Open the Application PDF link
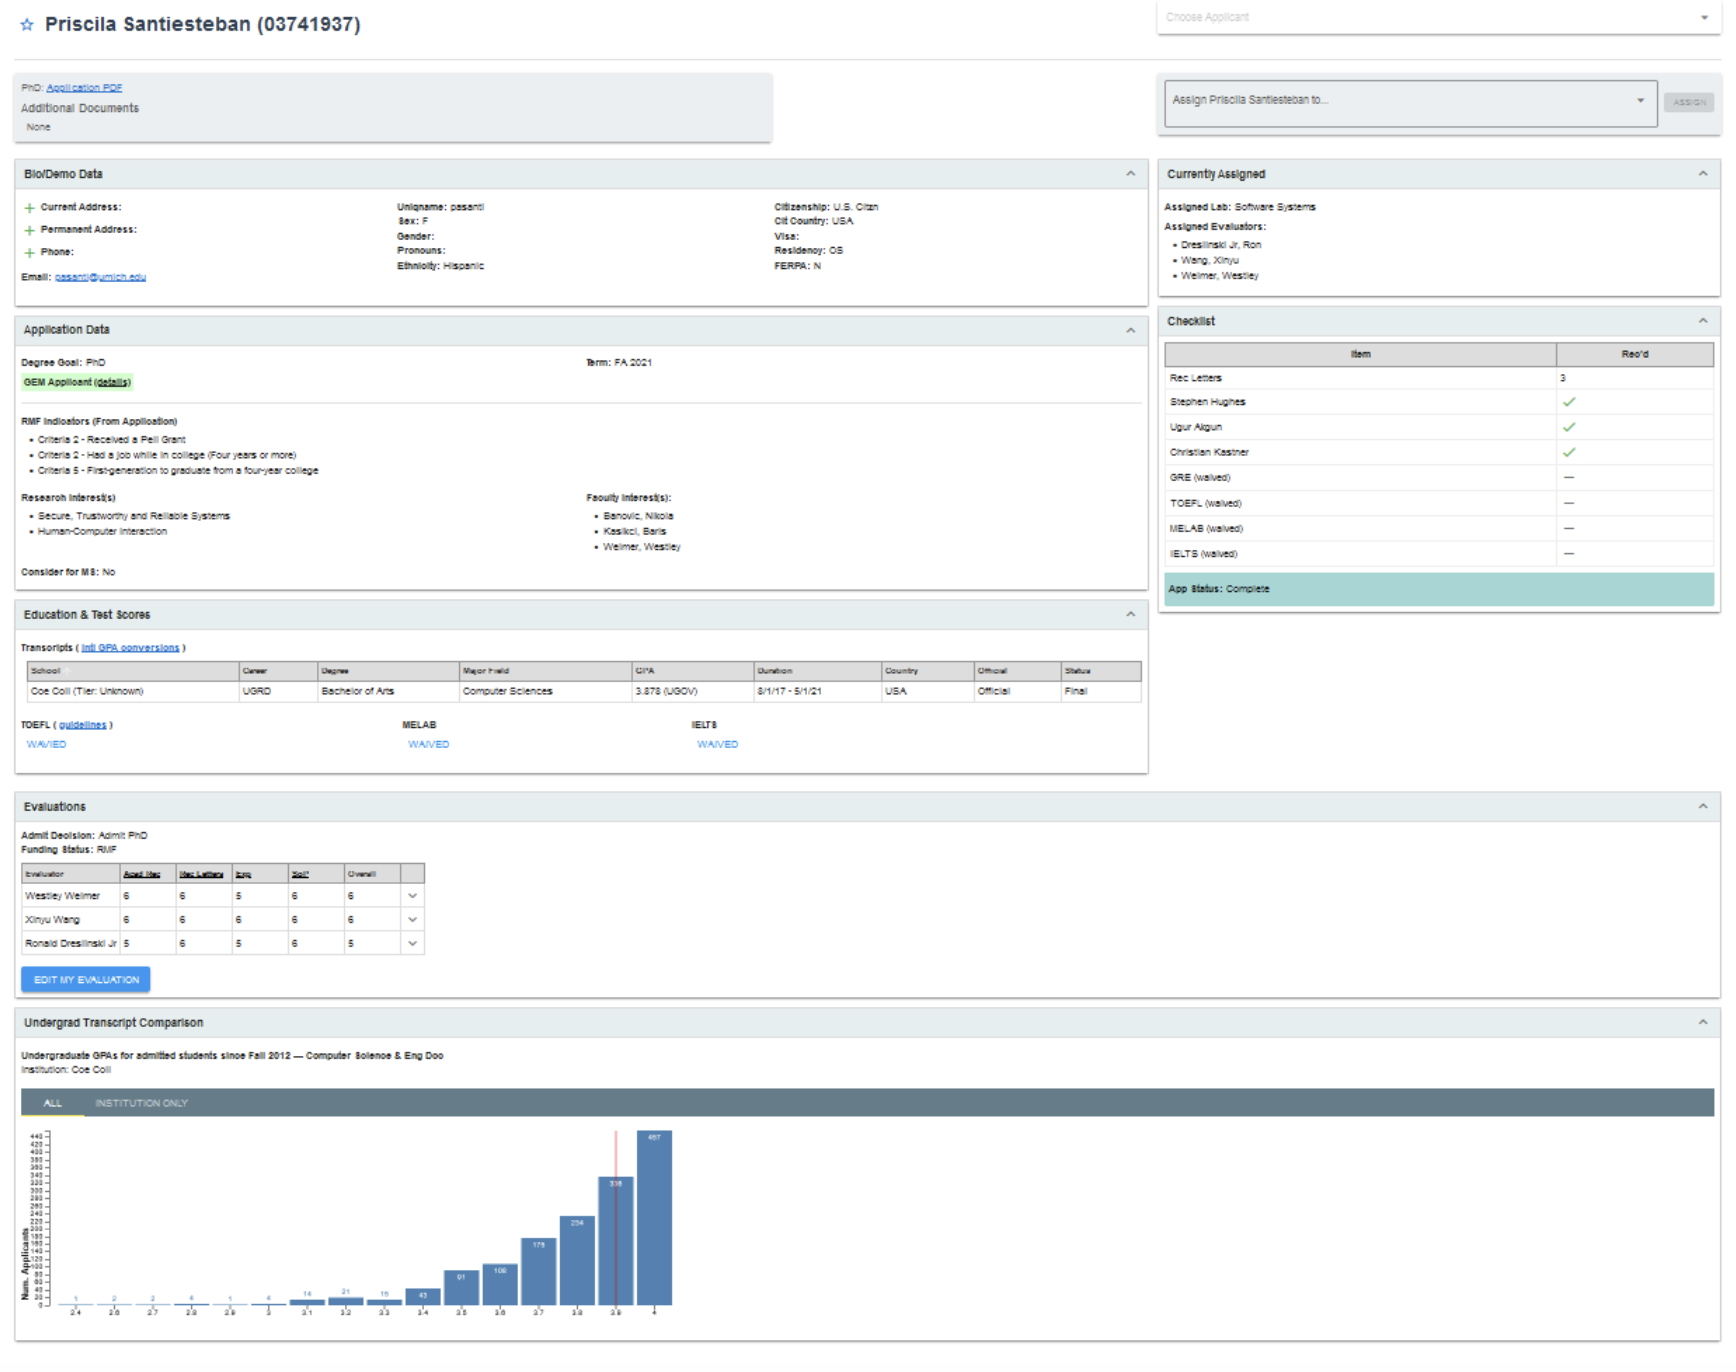This screenshot has height=1372, width=1736. pyautogui.click(x=84, y=88)
